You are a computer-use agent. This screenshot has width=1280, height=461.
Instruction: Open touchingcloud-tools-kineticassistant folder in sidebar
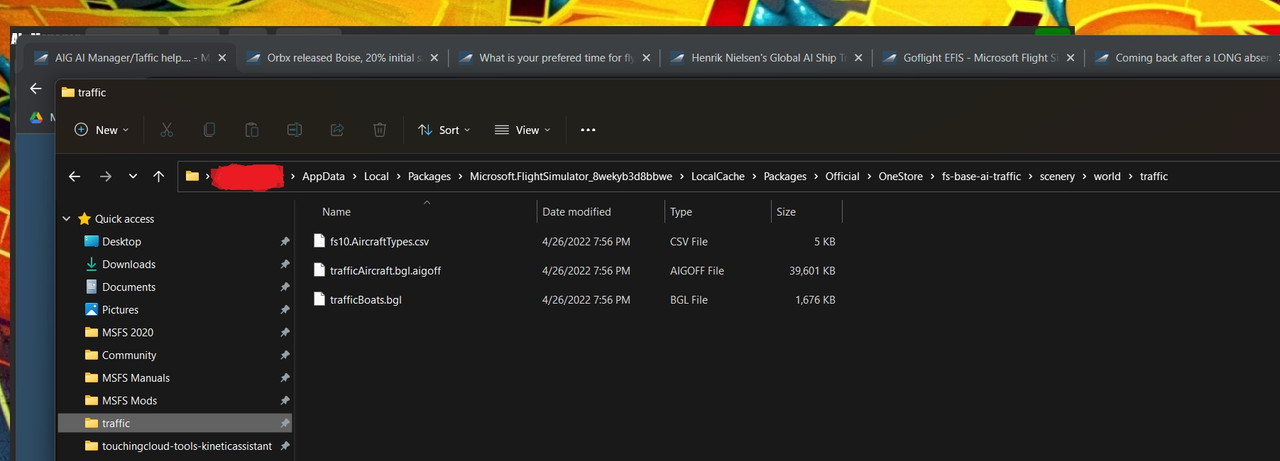[x=187, y=446]
